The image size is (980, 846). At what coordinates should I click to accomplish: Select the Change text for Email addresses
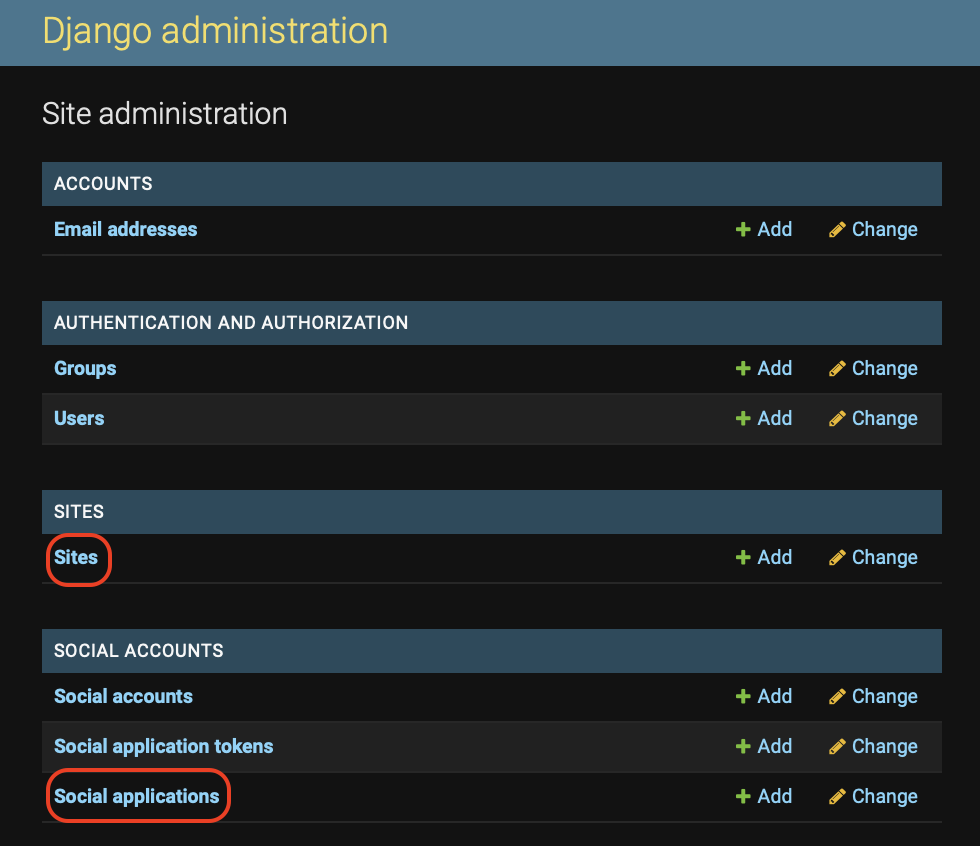884,229
